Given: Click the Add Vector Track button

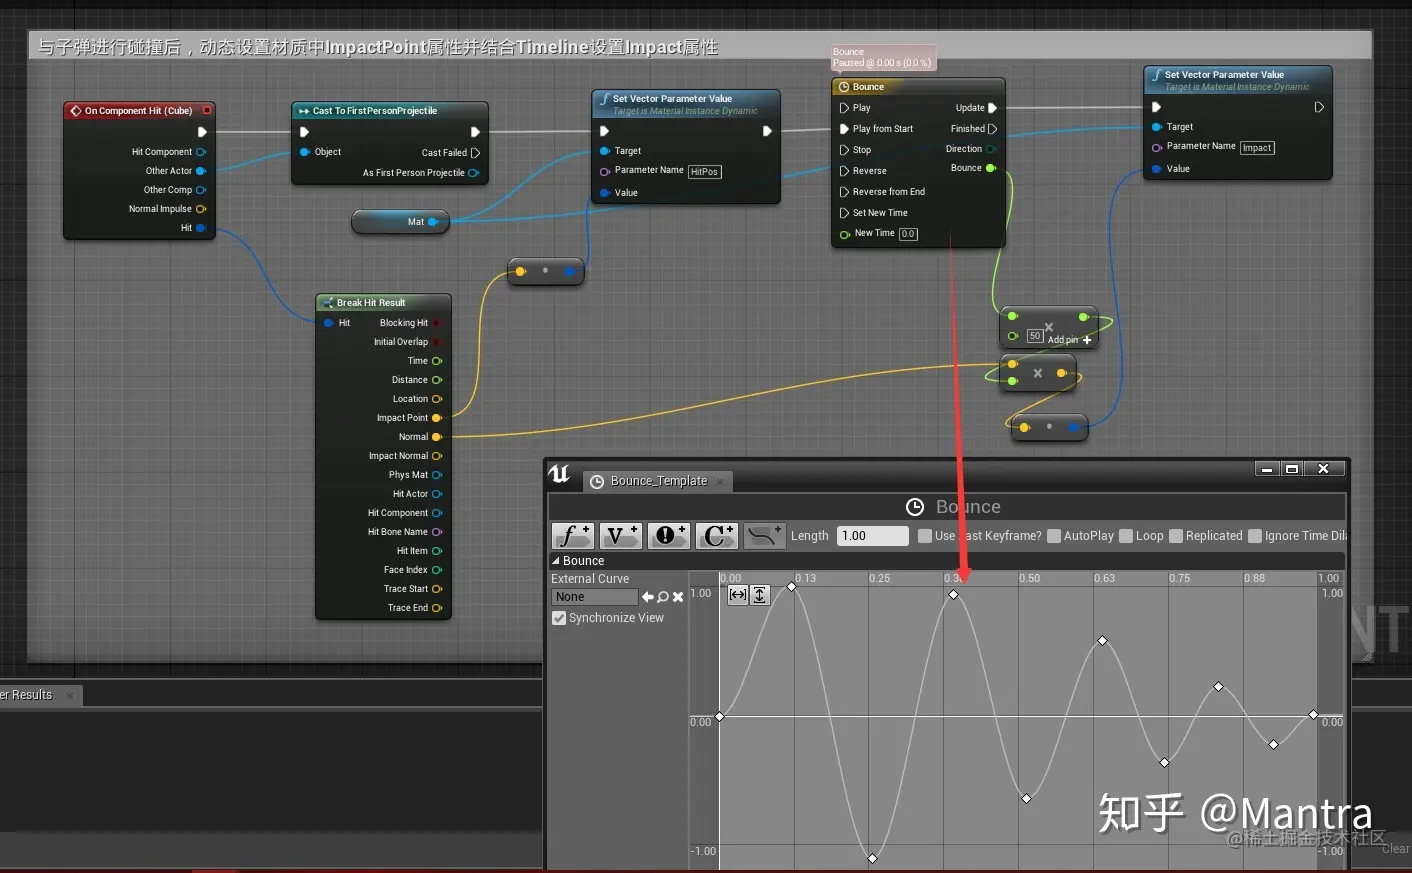Looking at the screenshot, I should (620, 536).
